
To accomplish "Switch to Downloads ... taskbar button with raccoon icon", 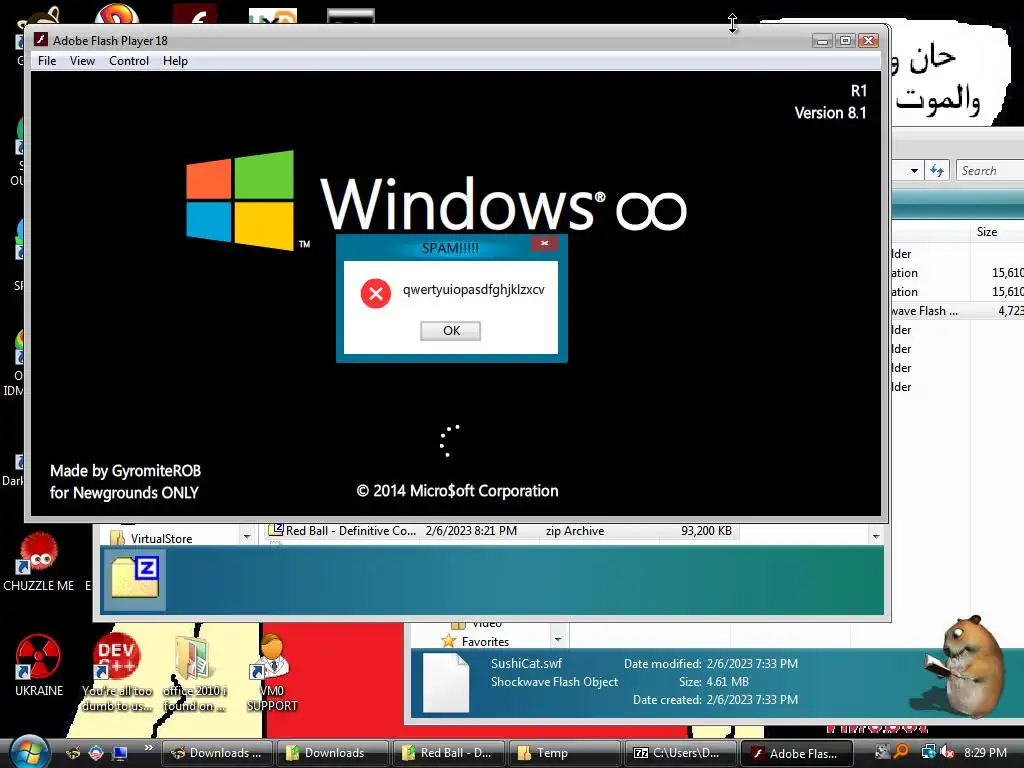I will tap(216, 753).
